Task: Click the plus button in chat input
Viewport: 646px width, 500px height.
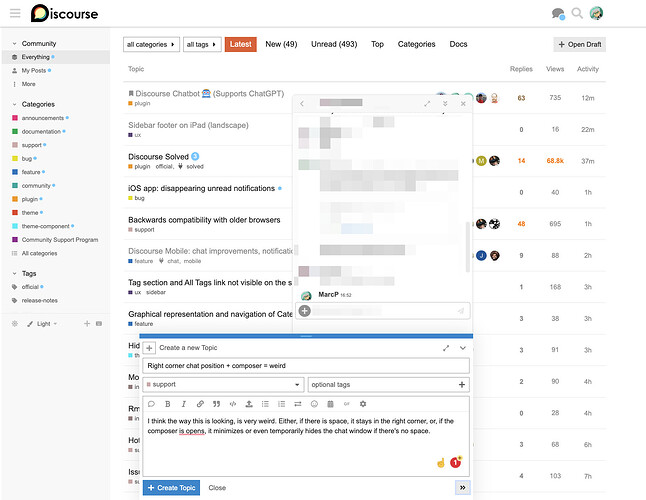Action: (305, 311)
